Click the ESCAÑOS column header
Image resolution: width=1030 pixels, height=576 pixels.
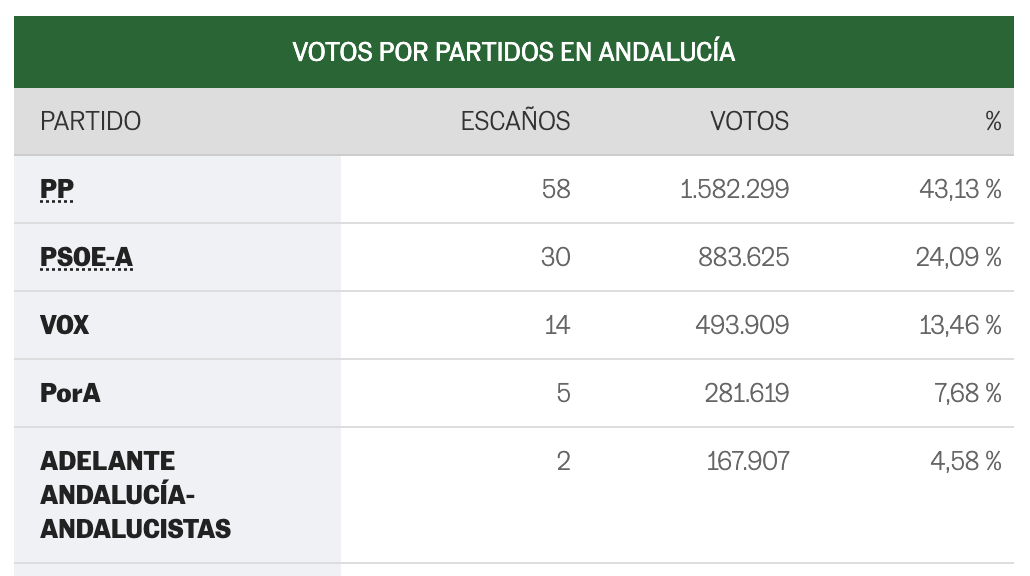[x=515, y=121]
